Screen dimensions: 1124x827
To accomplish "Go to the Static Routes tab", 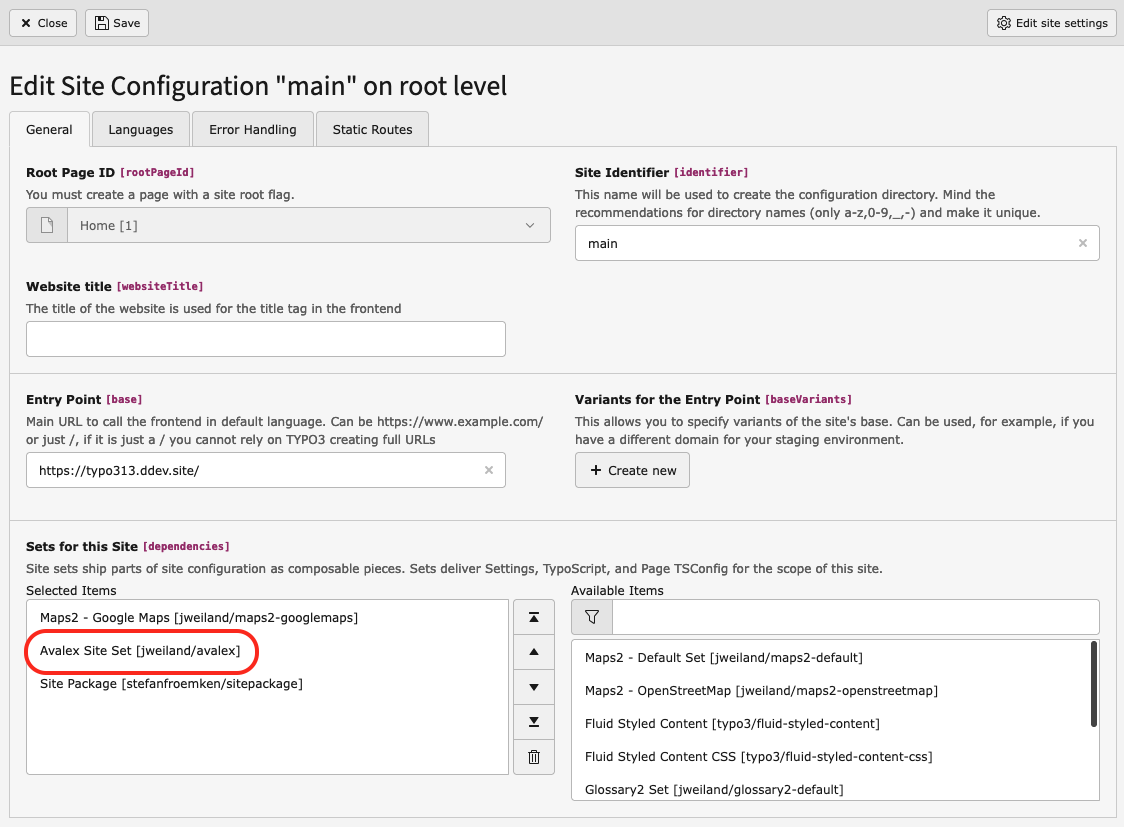I will click(x=372, y=129).
